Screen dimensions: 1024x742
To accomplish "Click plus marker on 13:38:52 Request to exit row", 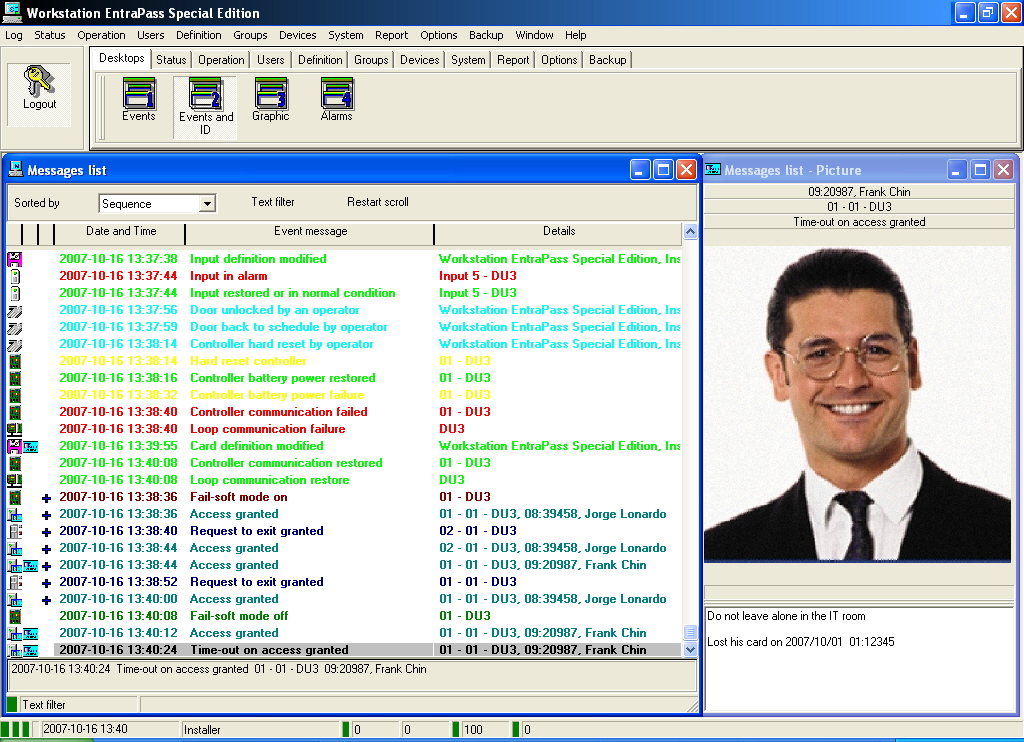I will [46, 583].
